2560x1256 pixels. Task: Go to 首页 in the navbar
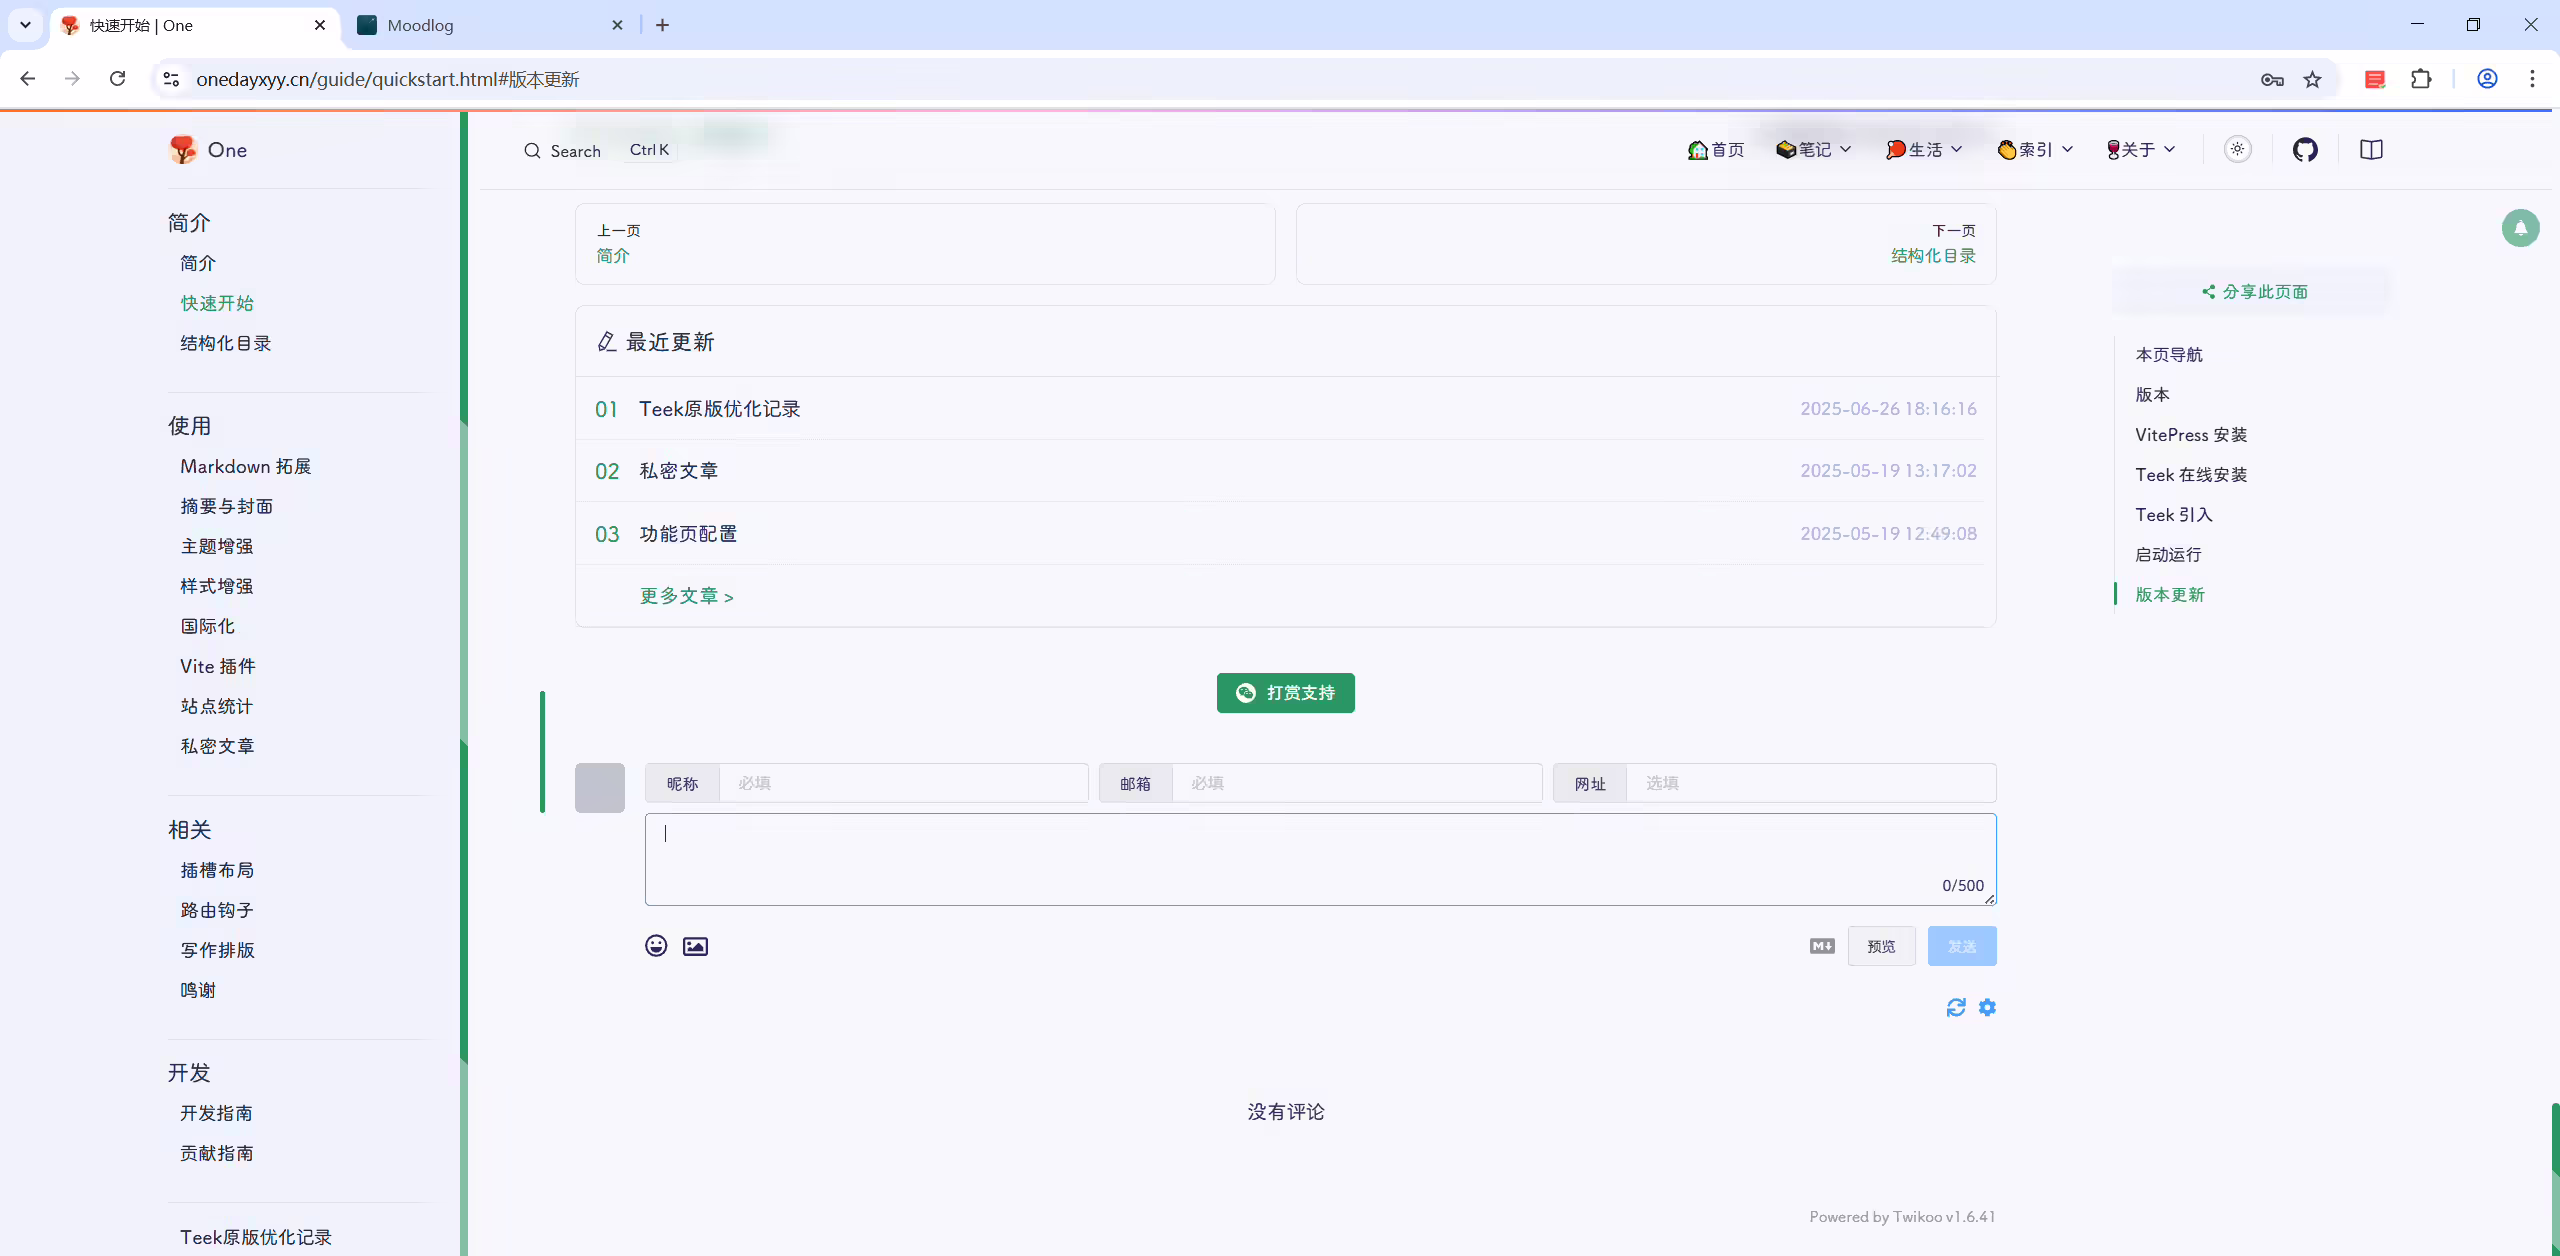(x=1716, y=149)
